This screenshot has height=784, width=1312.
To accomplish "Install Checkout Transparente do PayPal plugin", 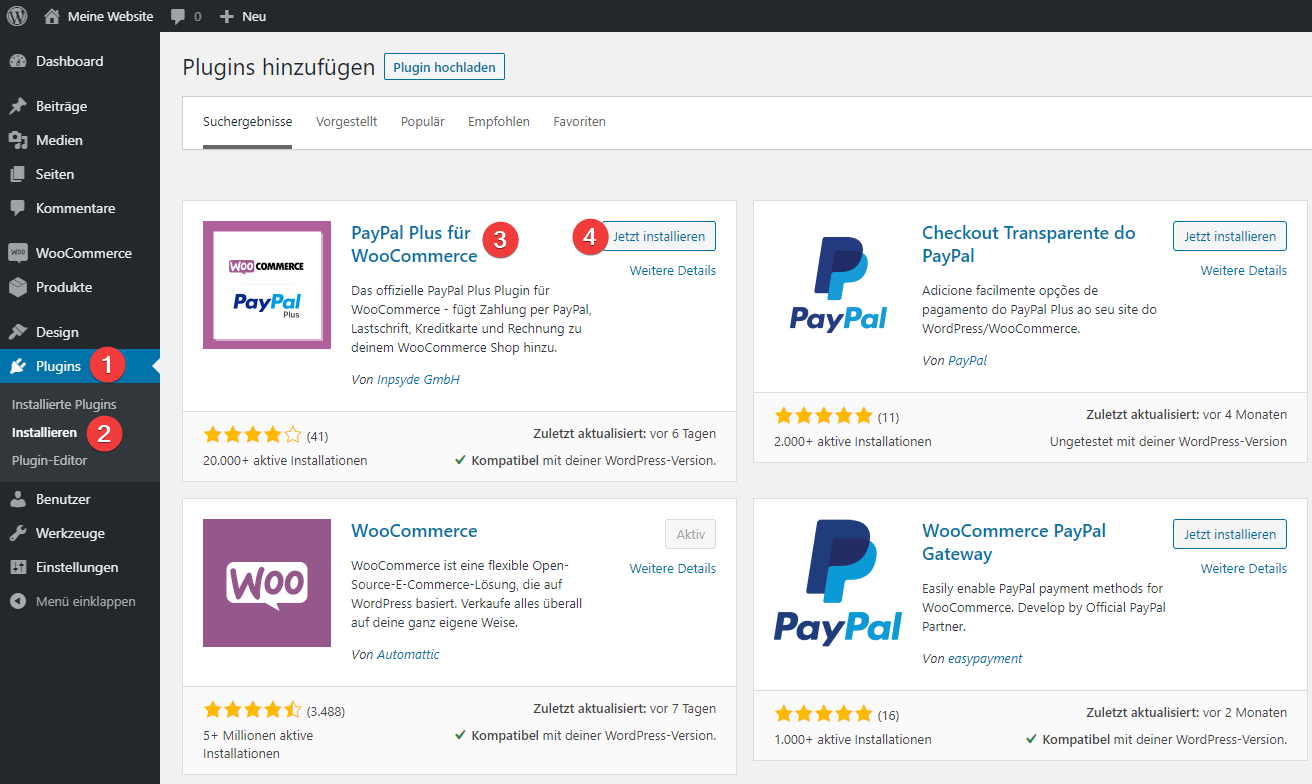I will (x=1230, y=236).
